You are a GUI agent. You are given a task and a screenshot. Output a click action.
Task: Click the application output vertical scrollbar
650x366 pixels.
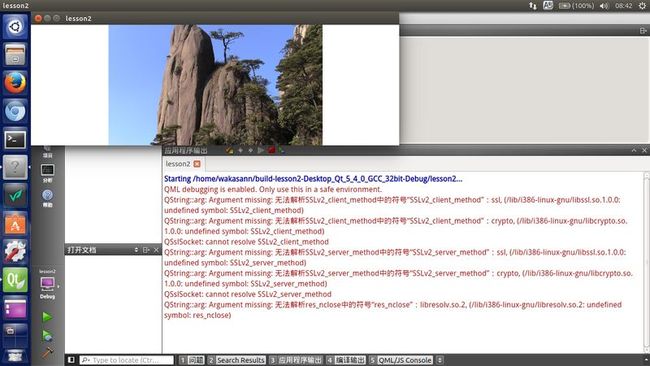[x=646, y=263]
